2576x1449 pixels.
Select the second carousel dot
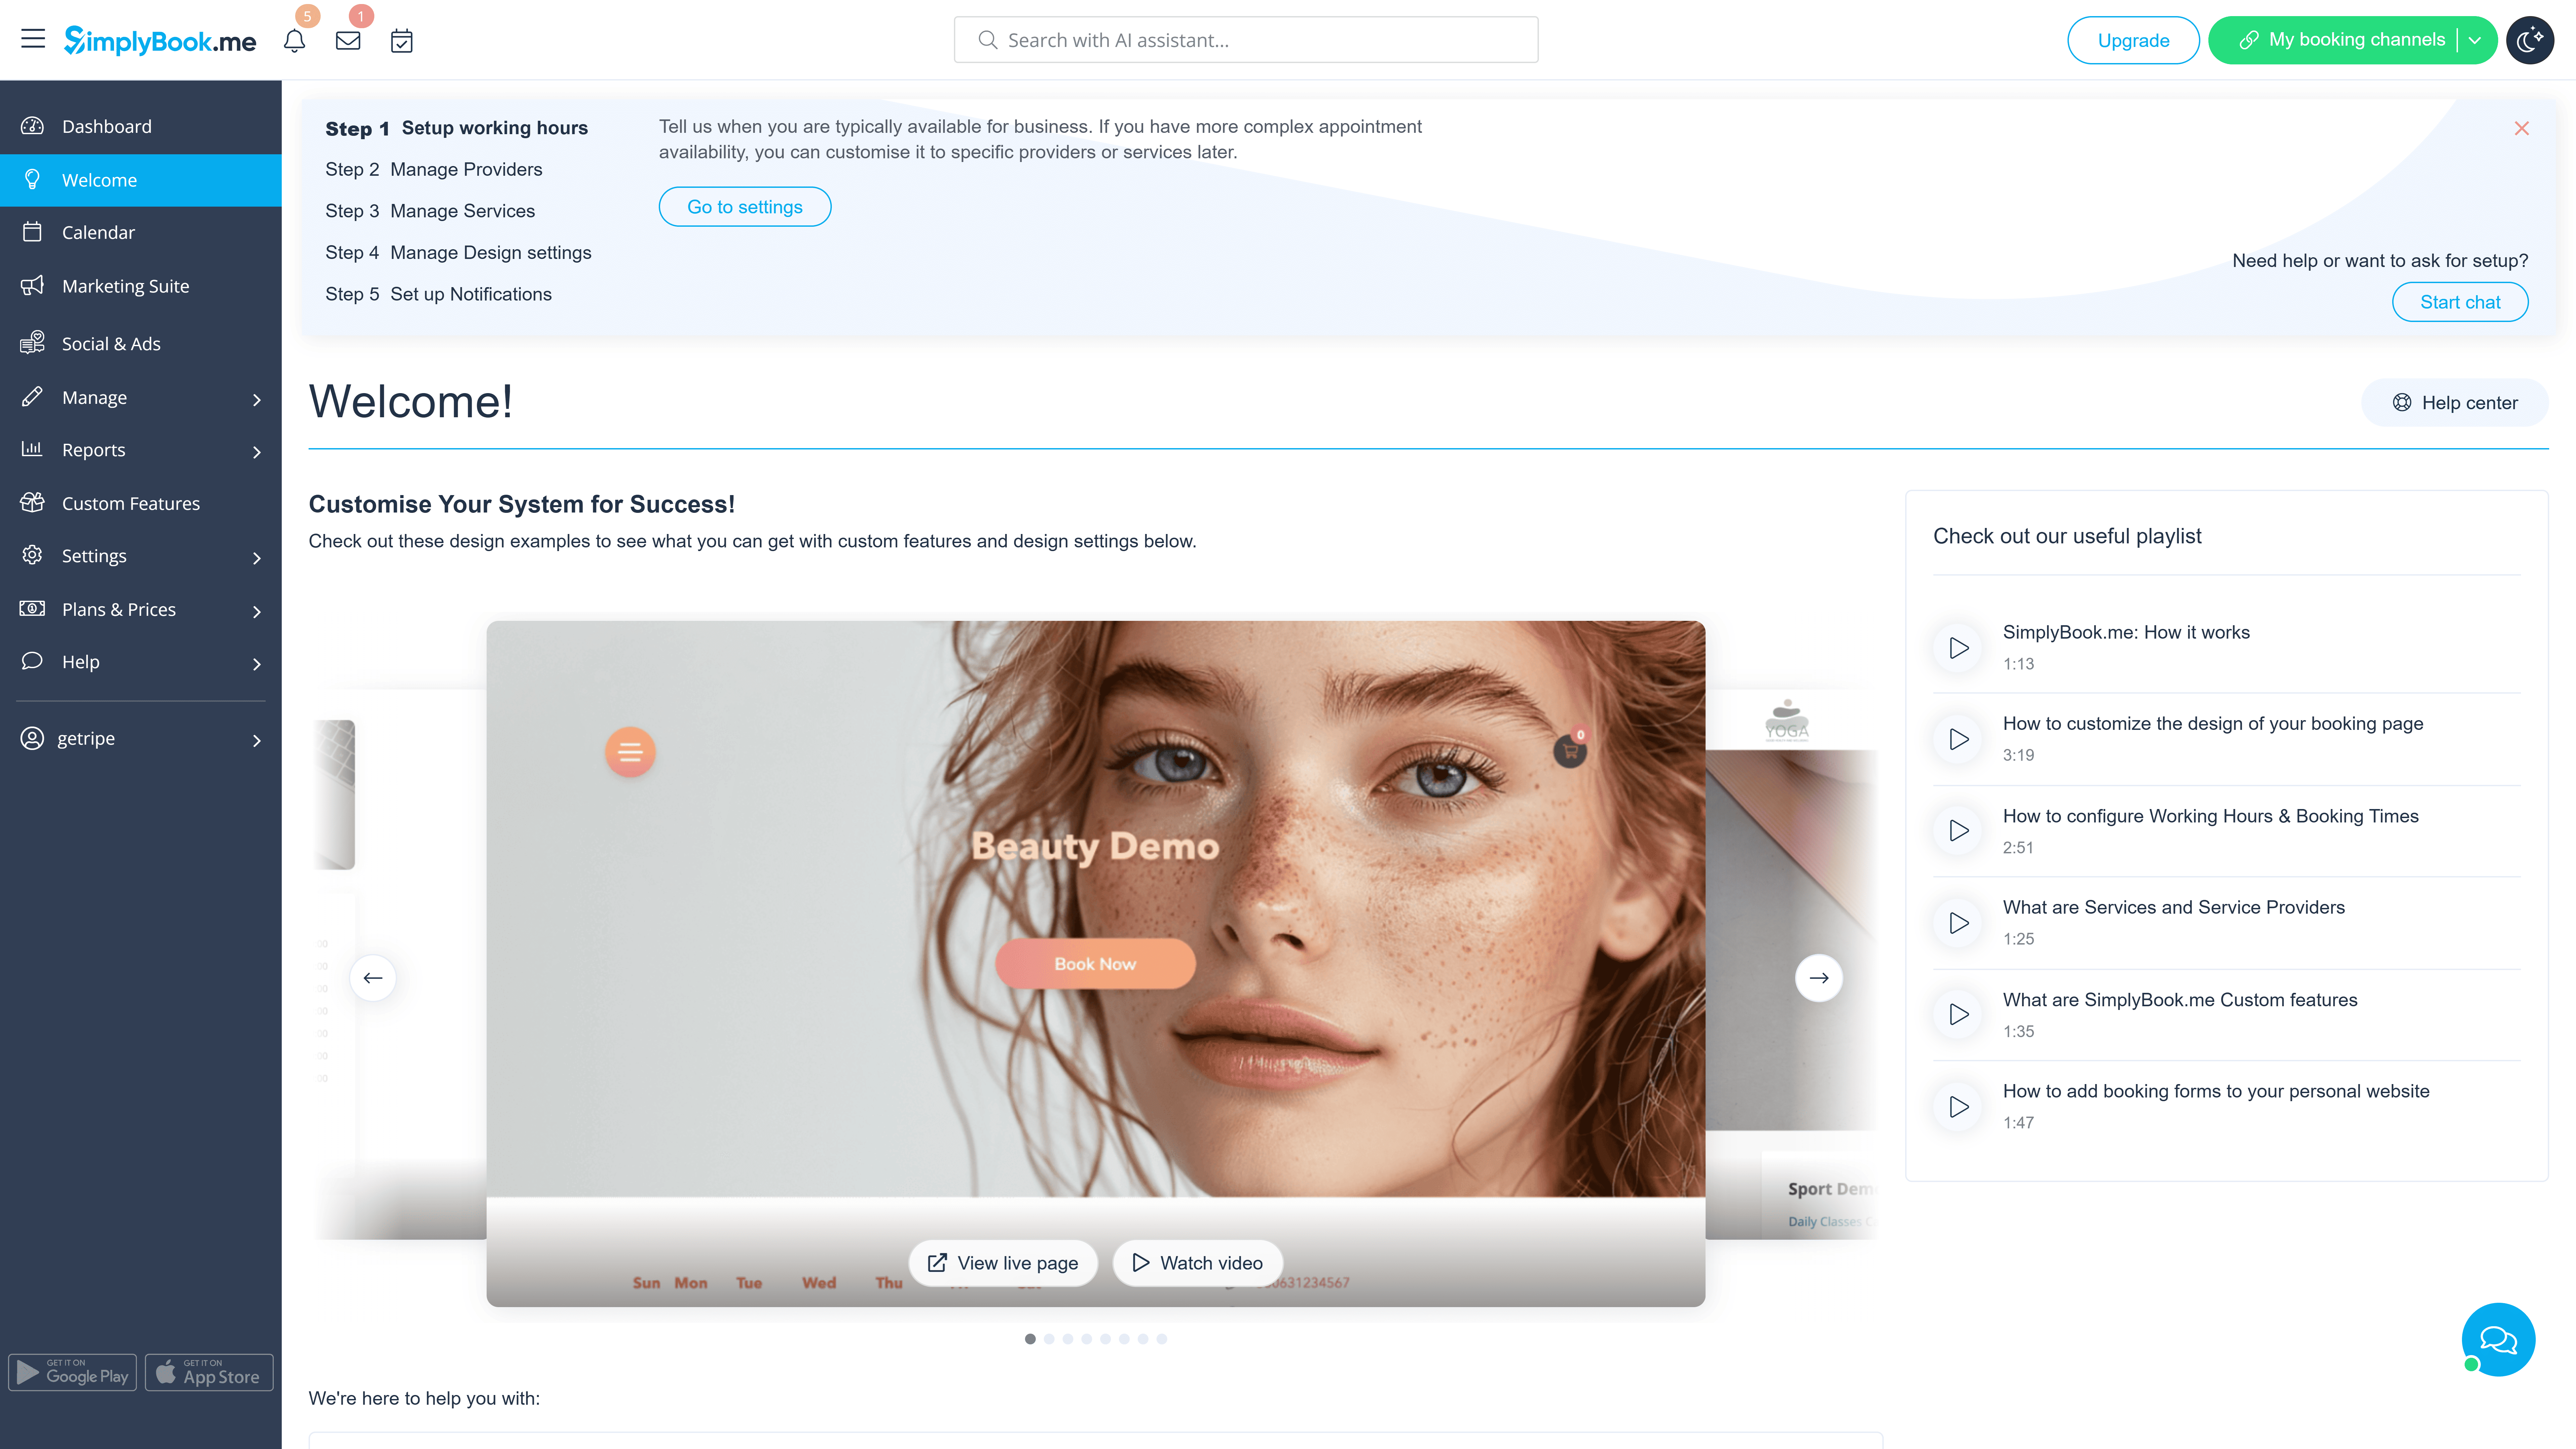[1049, 1339]
